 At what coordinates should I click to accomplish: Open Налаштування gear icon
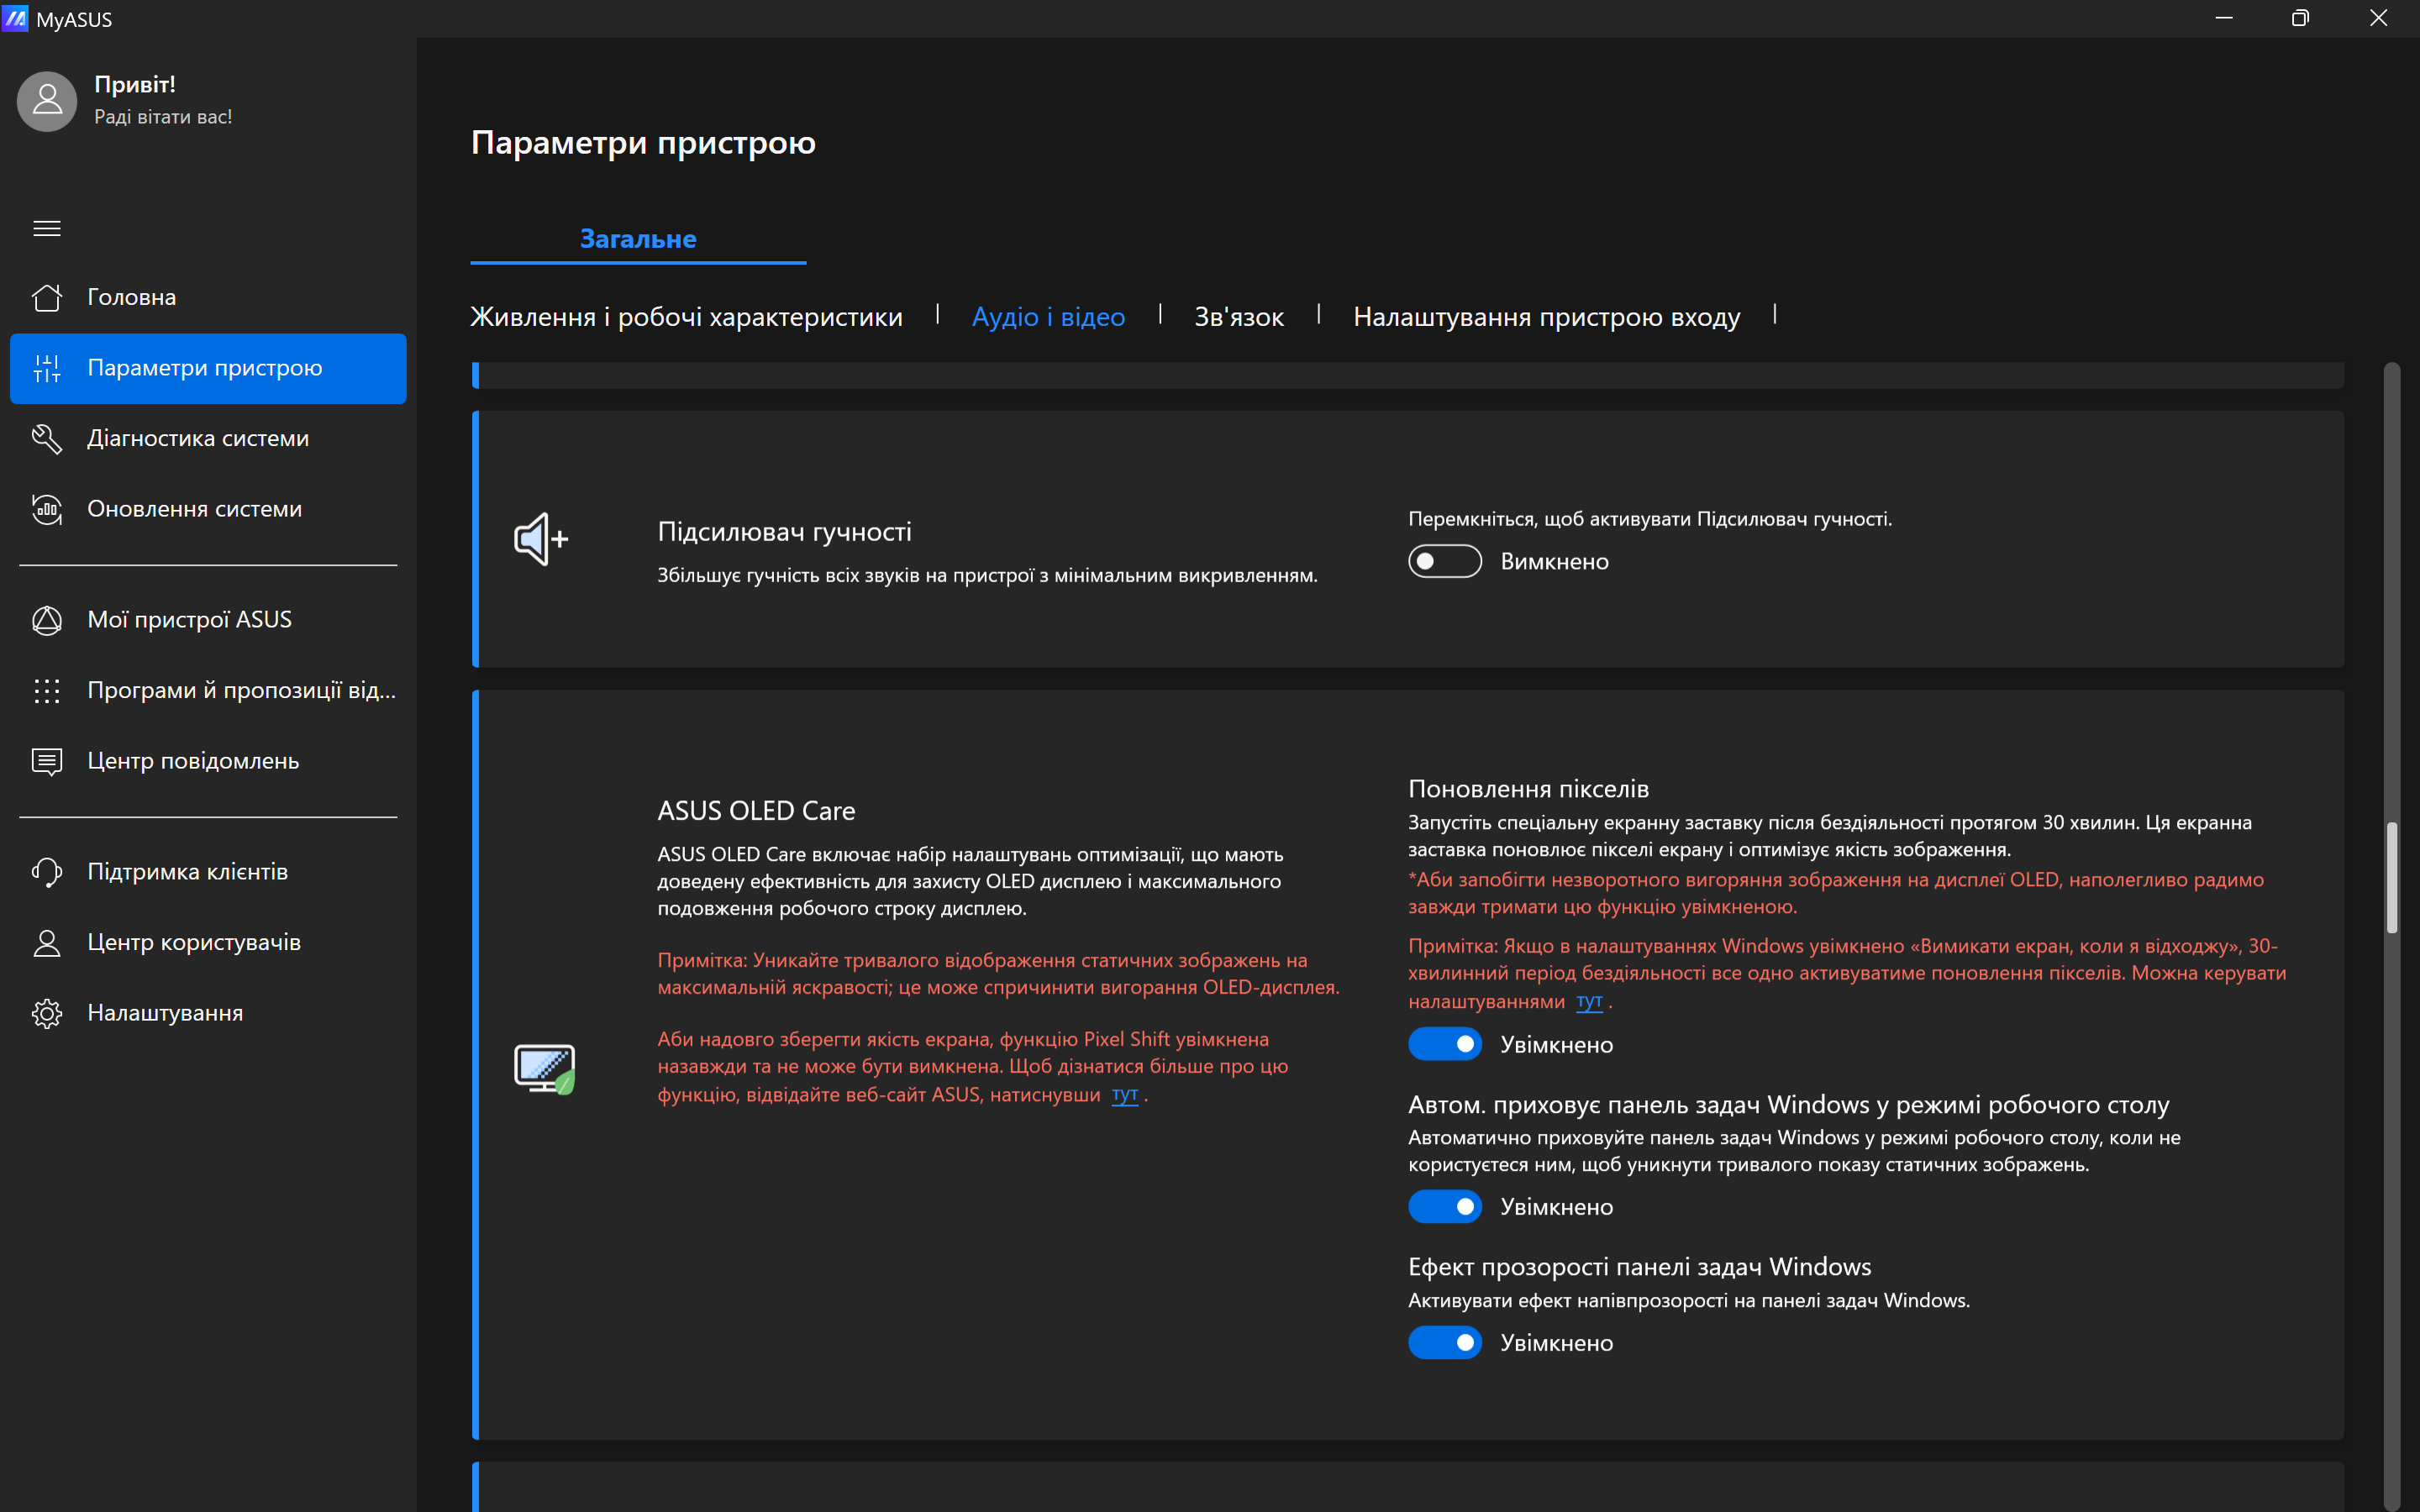47,1013
